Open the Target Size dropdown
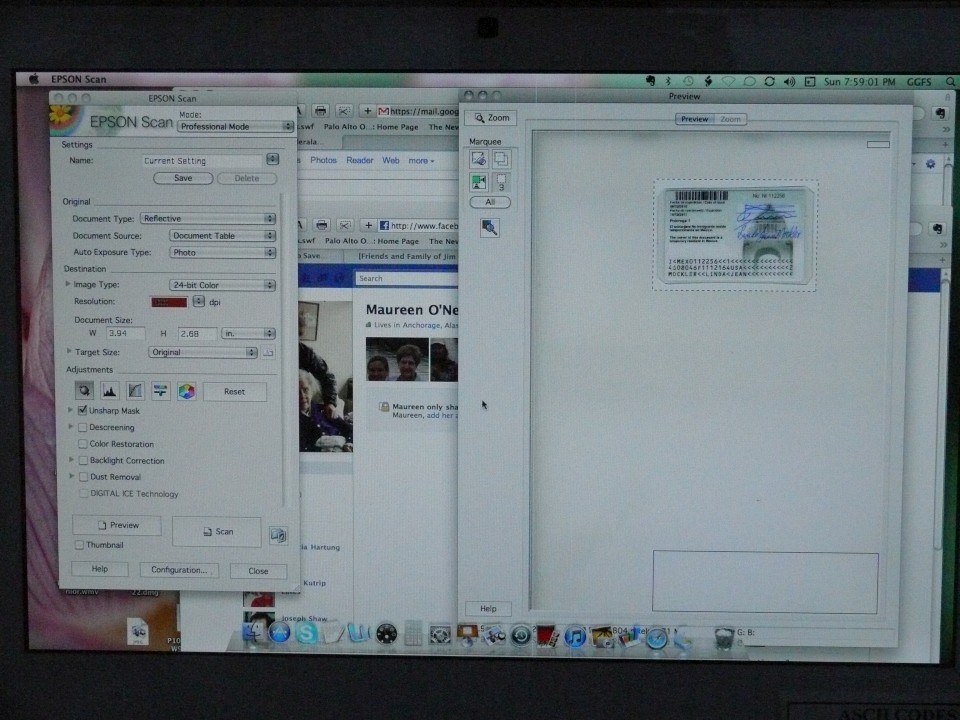Image resolution: width=960 pixels, height=720 pixels. pos(203,352)
